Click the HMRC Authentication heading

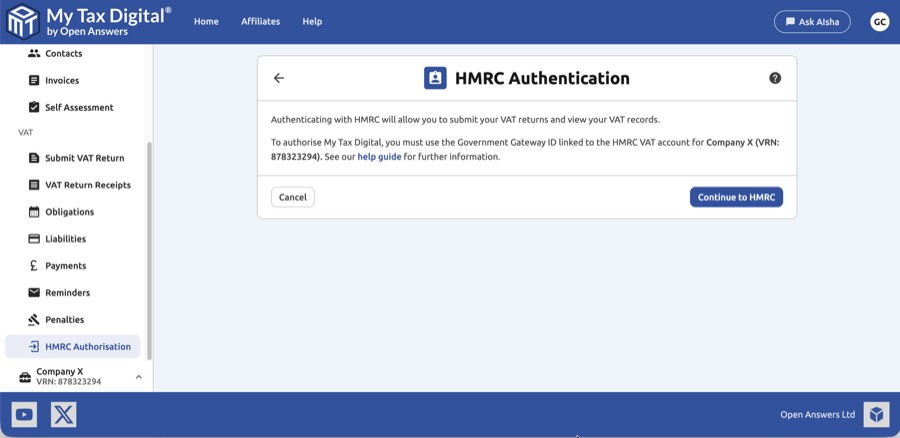tap(542, 78)
